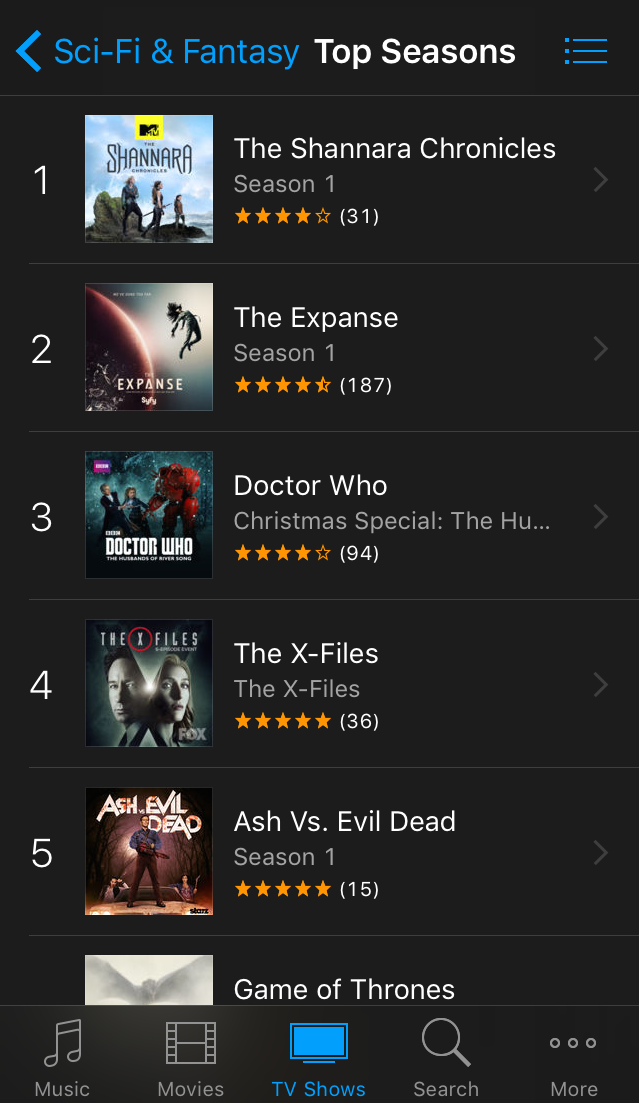Tap the Doctor Who cover artwork
This screenshot has width=639, height=1103.
(x=148, y=515)
